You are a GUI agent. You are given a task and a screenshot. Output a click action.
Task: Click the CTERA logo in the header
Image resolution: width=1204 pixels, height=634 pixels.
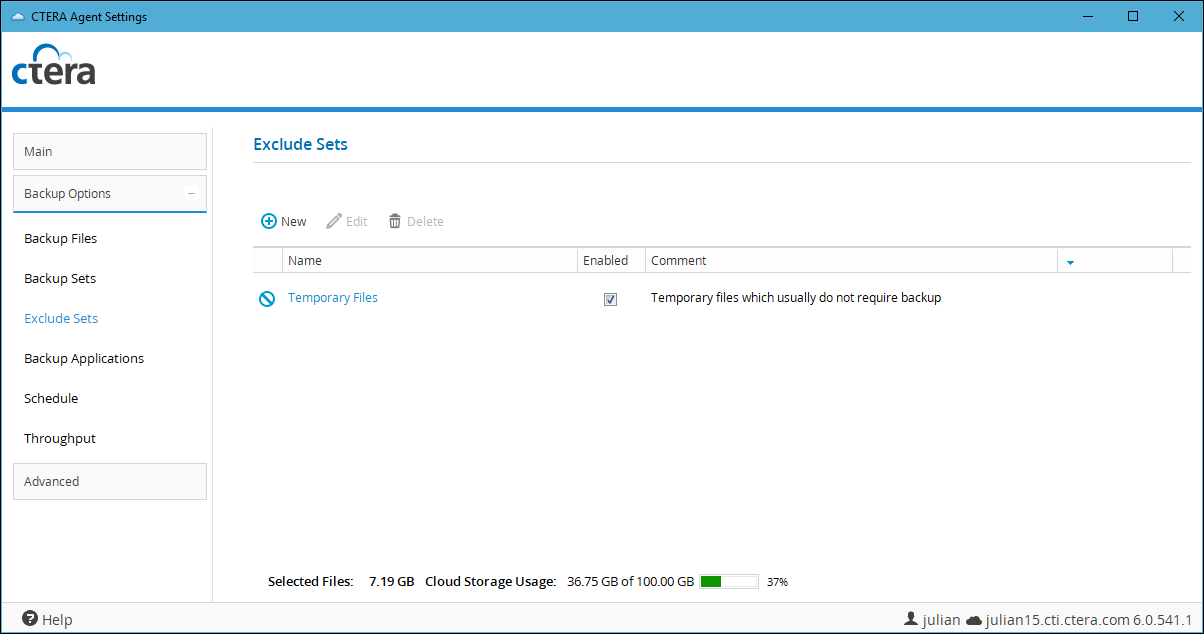point(54,65)
